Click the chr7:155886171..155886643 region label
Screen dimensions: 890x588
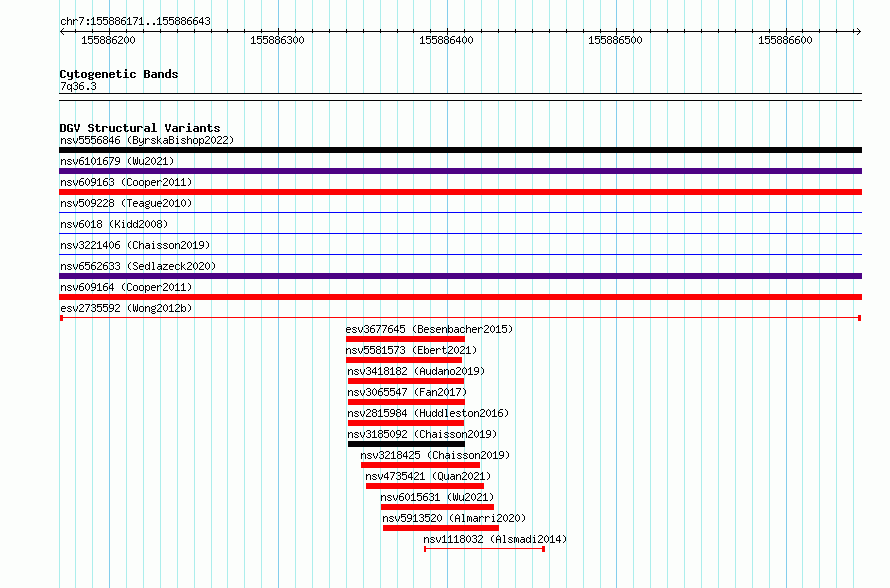click(x=135, y=21)
